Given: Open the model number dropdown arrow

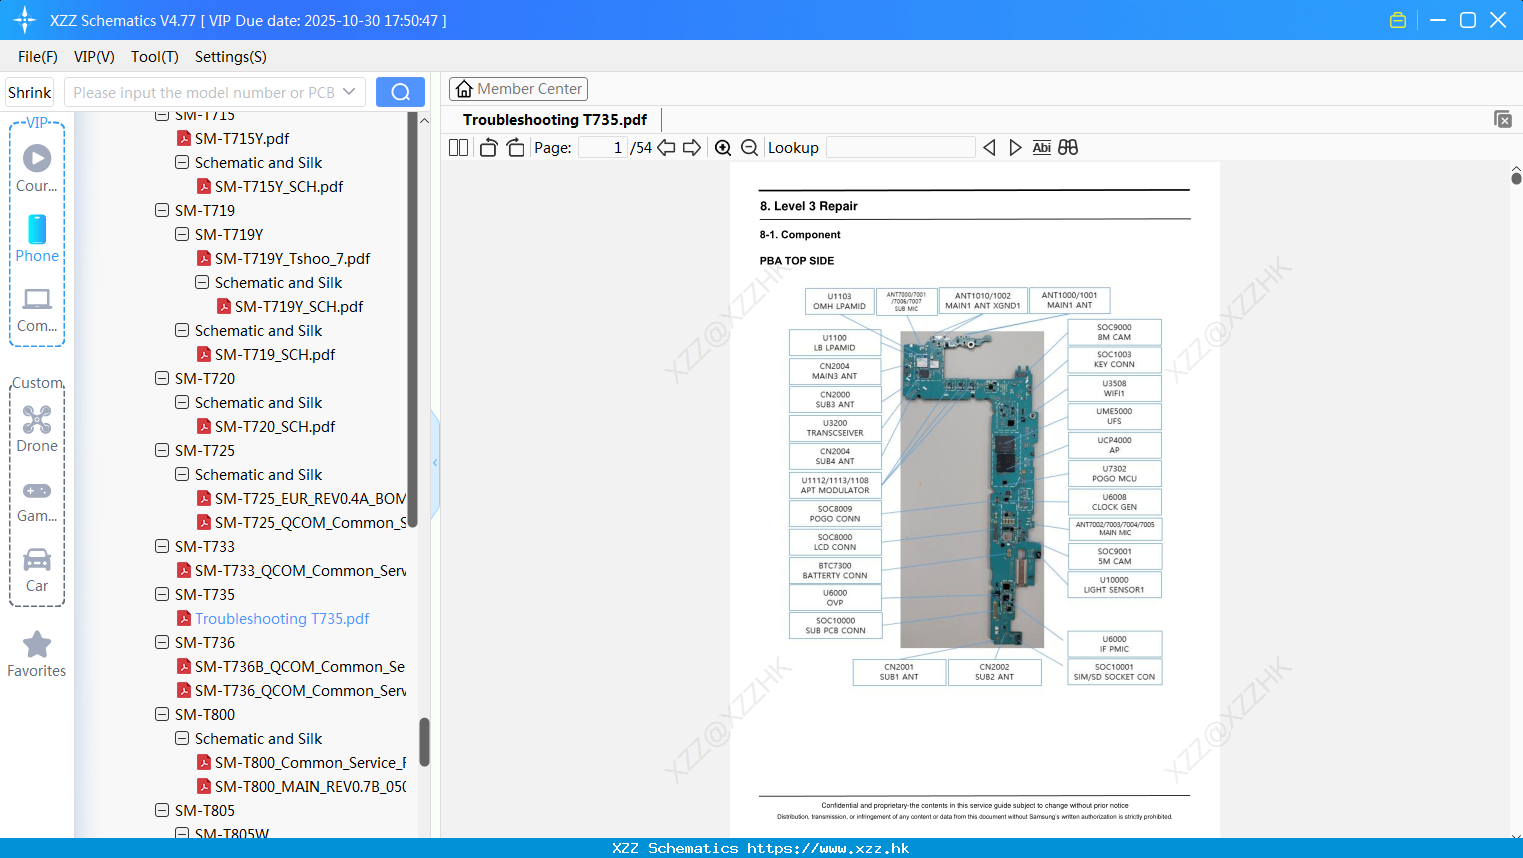Looking at the screenshot, I should coord(349,92).
